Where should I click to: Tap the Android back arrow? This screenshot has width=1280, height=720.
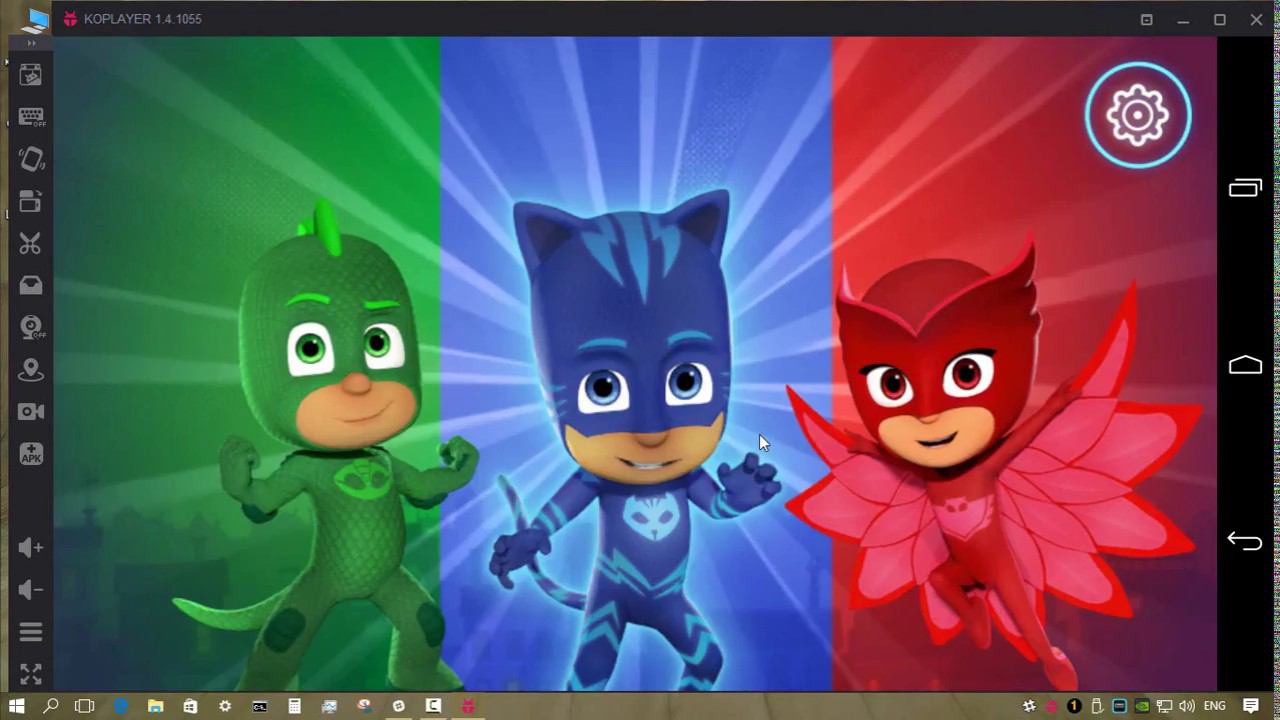click(x=1245, y=541)
